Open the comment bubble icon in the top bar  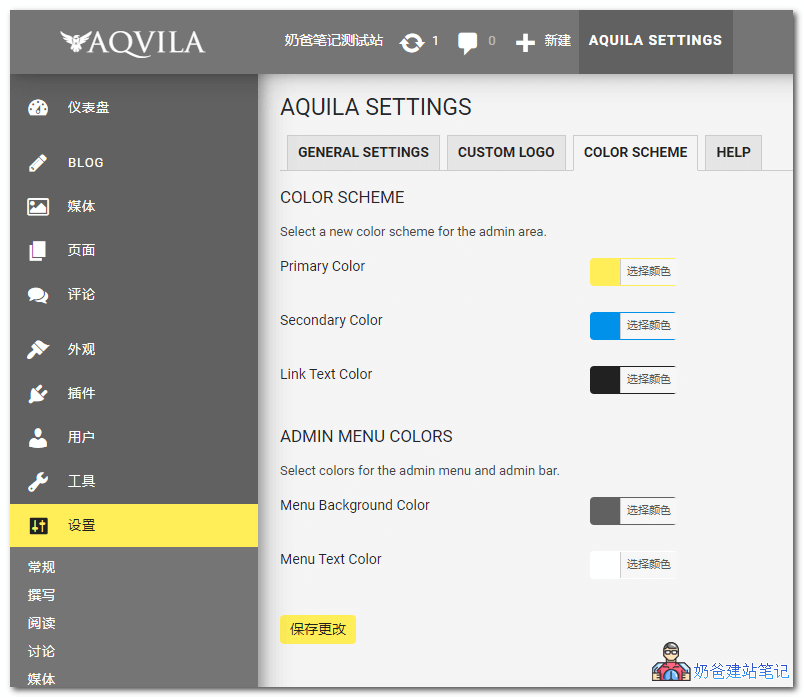pos(467,40)
